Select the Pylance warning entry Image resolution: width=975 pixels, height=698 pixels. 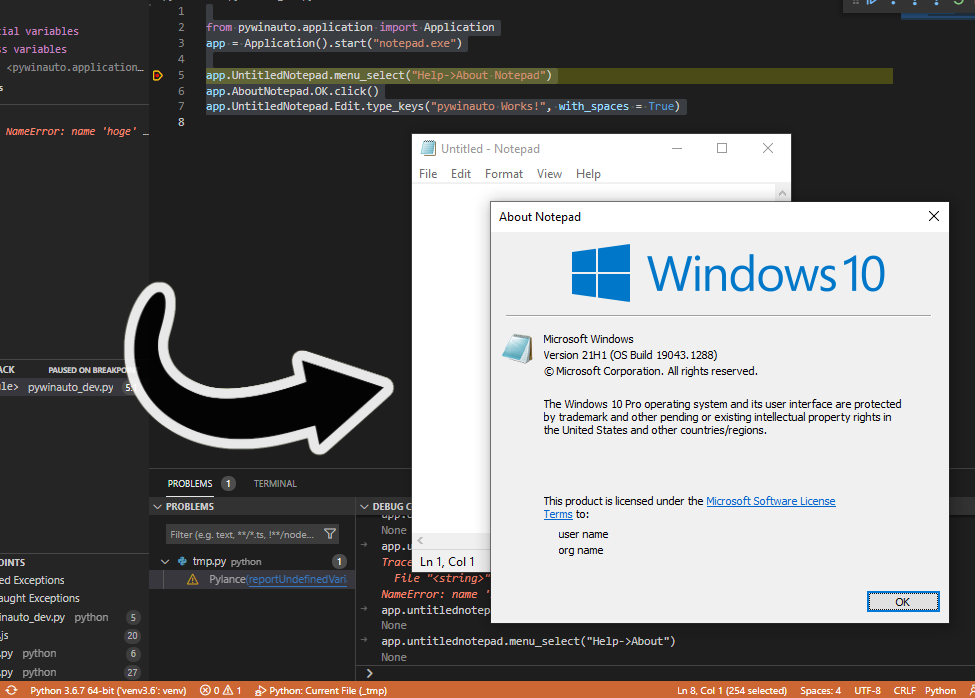pyautogui.click(x=265, y=580)
